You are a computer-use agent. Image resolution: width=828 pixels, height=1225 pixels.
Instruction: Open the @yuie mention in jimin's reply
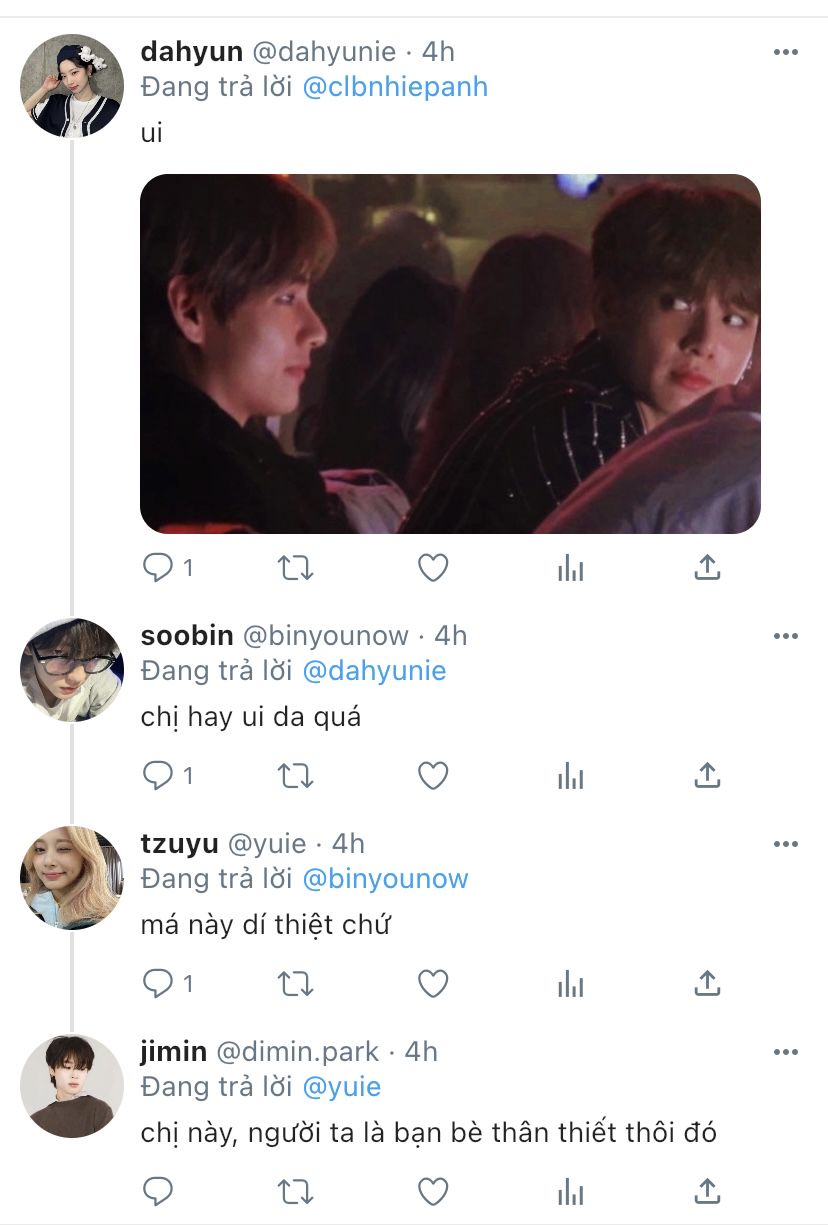(341, 1087)
